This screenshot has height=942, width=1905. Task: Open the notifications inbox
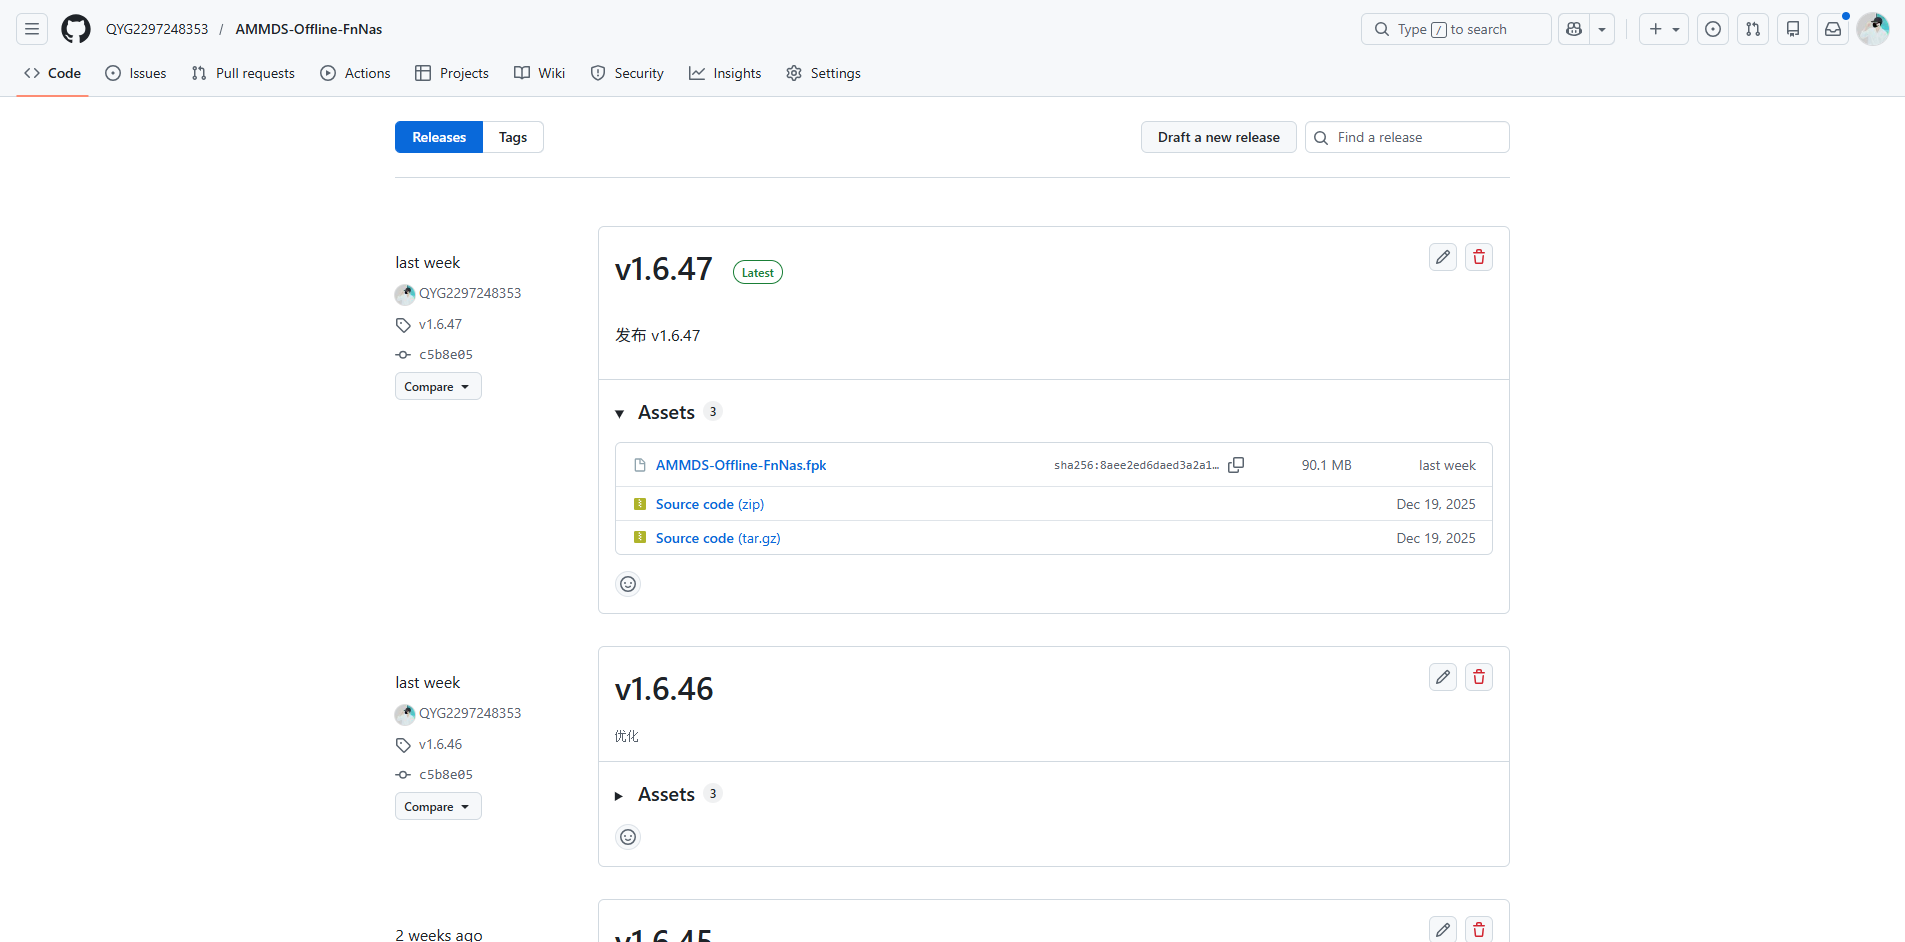pos(1832,29)
